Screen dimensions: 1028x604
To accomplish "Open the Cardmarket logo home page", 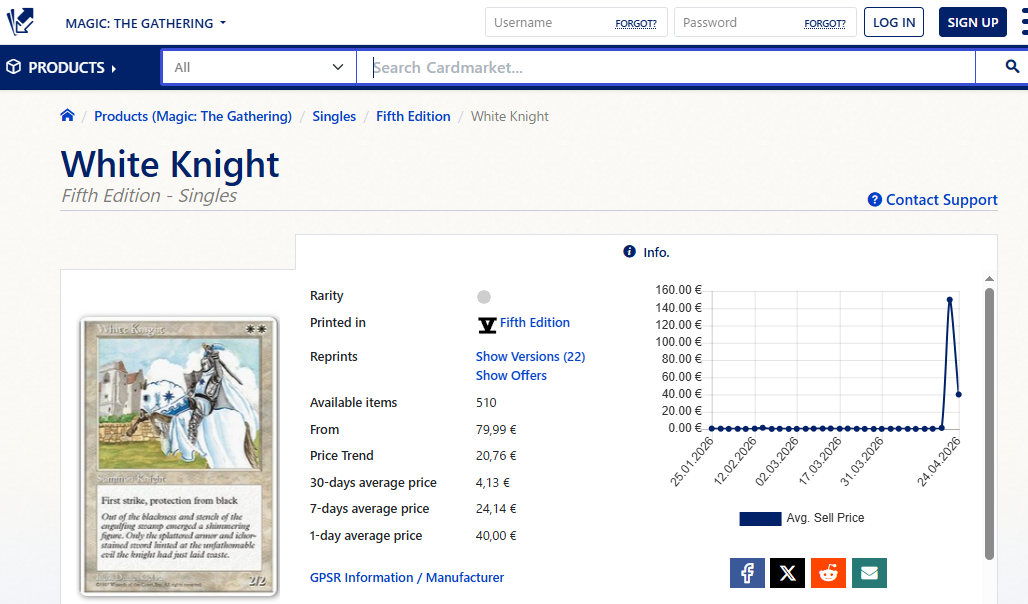I will [20, 22].
